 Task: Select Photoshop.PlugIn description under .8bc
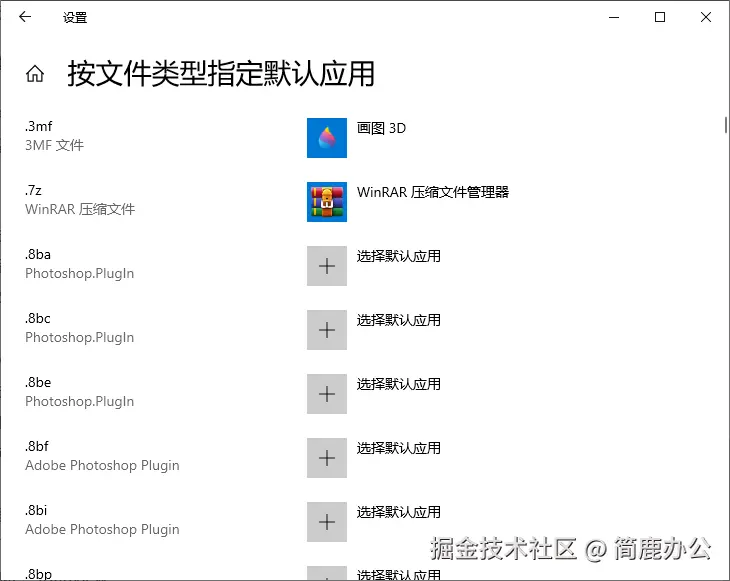[80, 337]
